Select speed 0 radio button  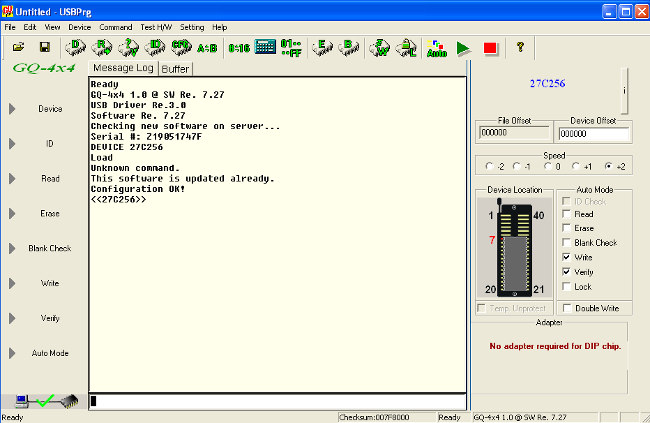[548, 166]
